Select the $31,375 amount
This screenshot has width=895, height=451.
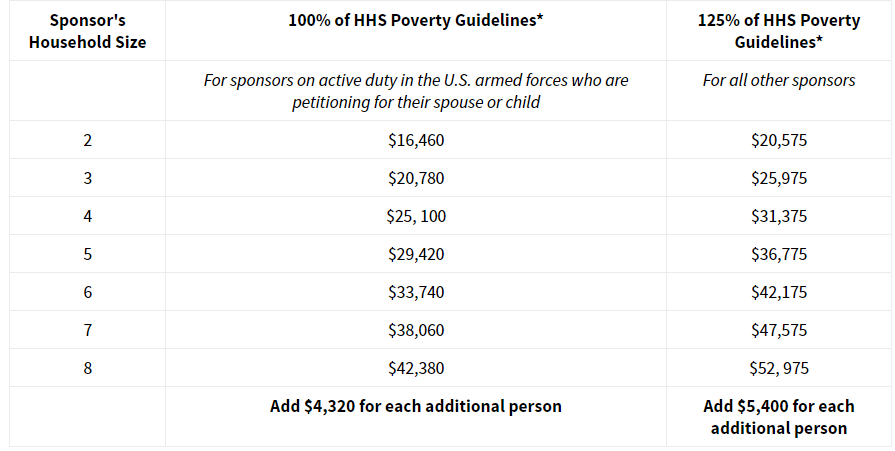(x=779, y=216)
